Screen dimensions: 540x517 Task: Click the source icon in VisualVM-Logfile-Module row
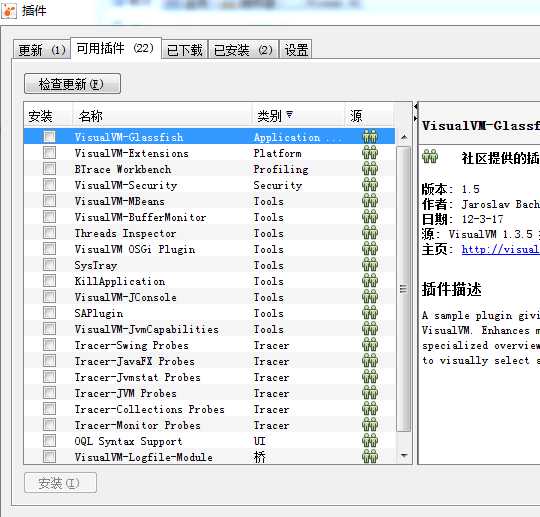pyautogui.click(x=370, y=457)
